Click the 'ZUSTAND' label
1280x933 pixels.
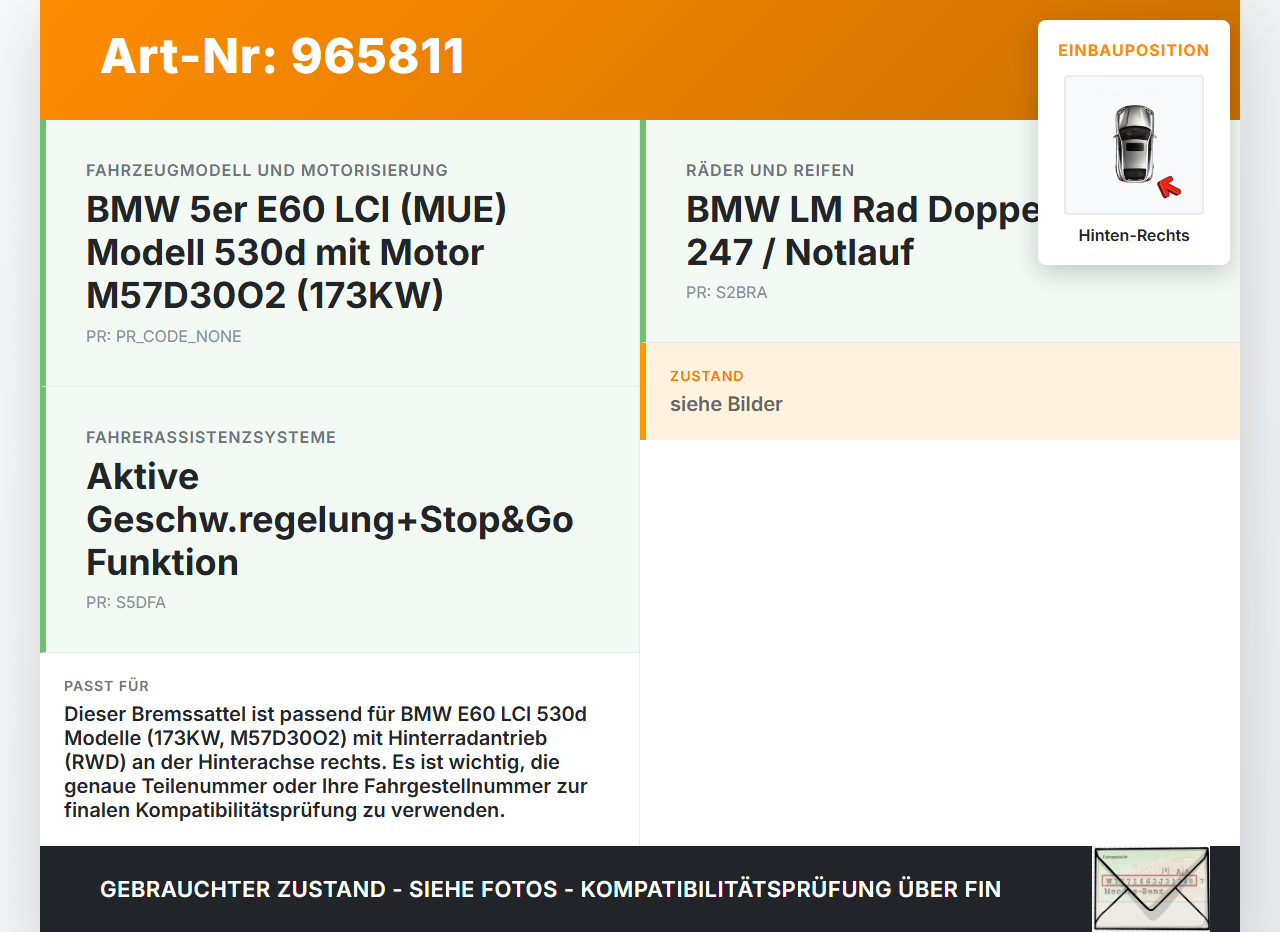(707, 376)
